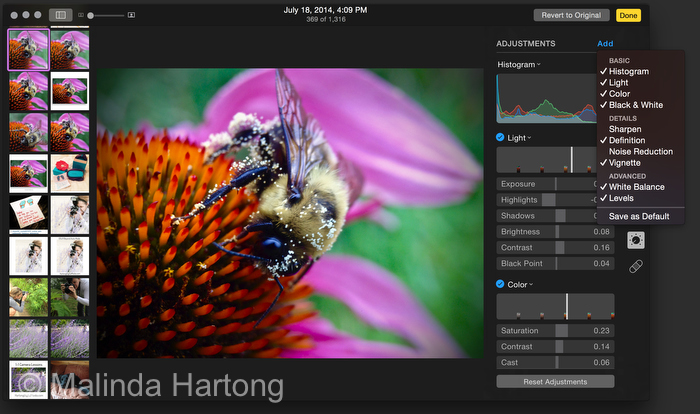The image size is (700, 414).
Task: Click the Exposure slider
Action: point(547,184)
